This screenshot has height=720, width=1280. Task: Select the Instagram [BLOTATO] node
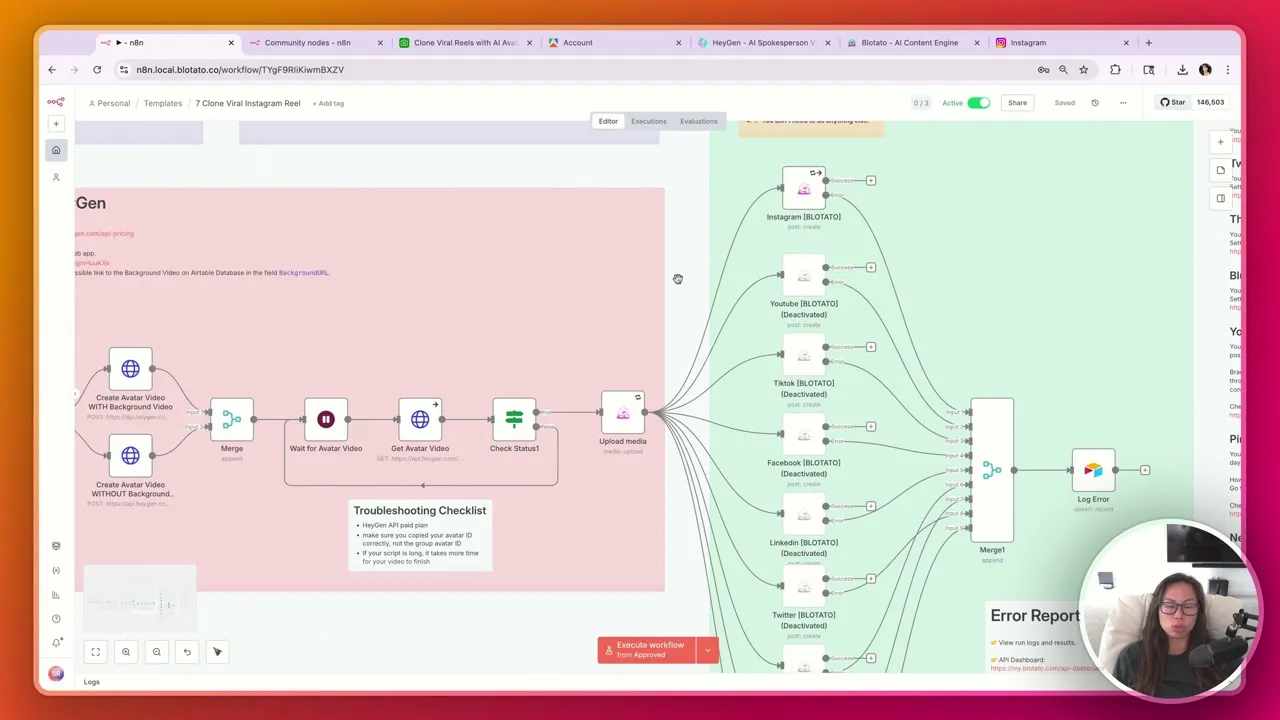tap(804, 188)
